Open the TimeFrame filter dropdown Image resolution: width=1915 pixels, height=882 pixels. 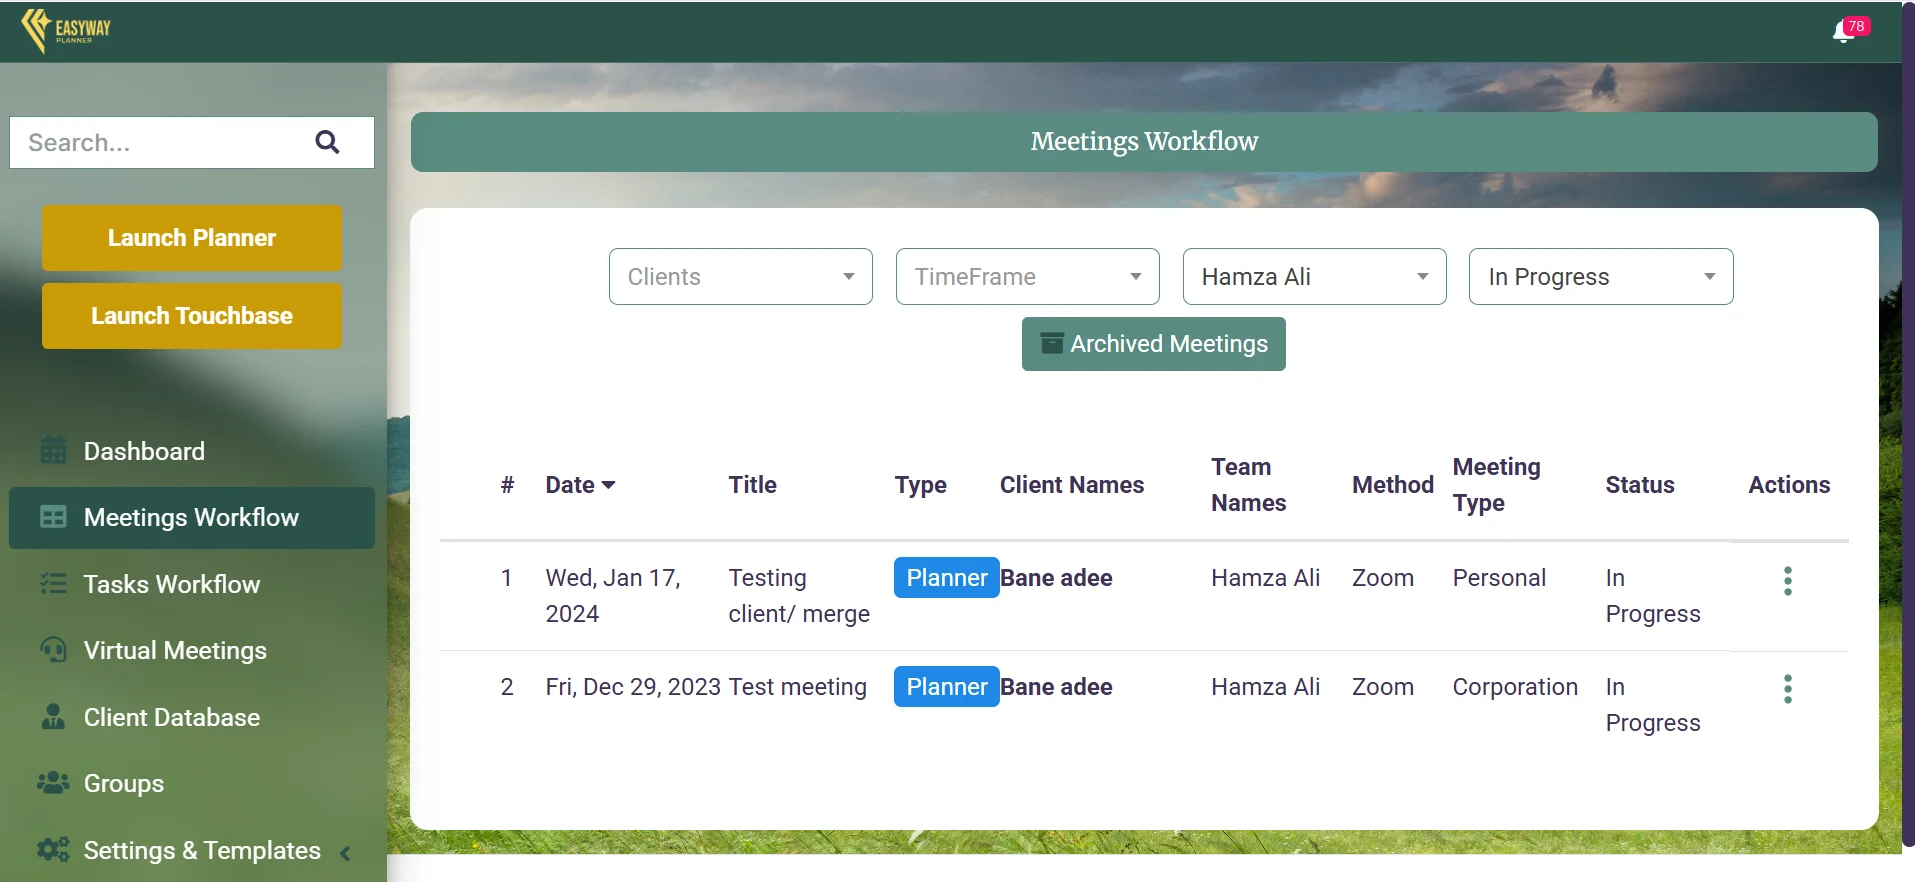(x=1027, y=277)
